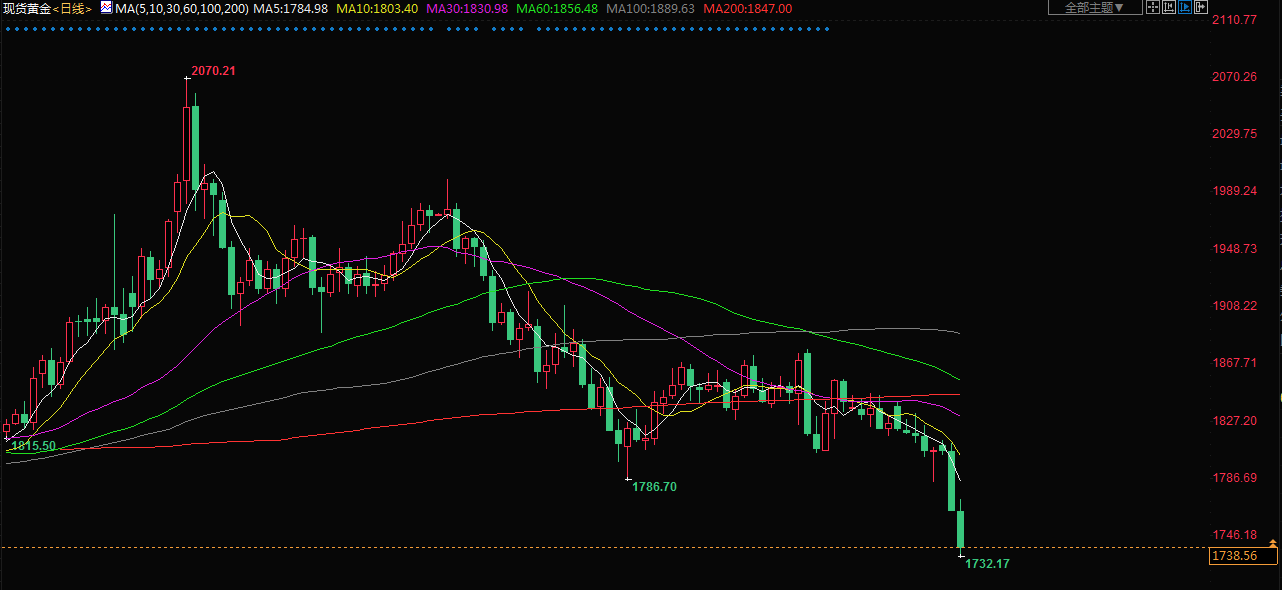Click the 1786.70 low price marker
The image size is (1282, 590).
[655, 487]
